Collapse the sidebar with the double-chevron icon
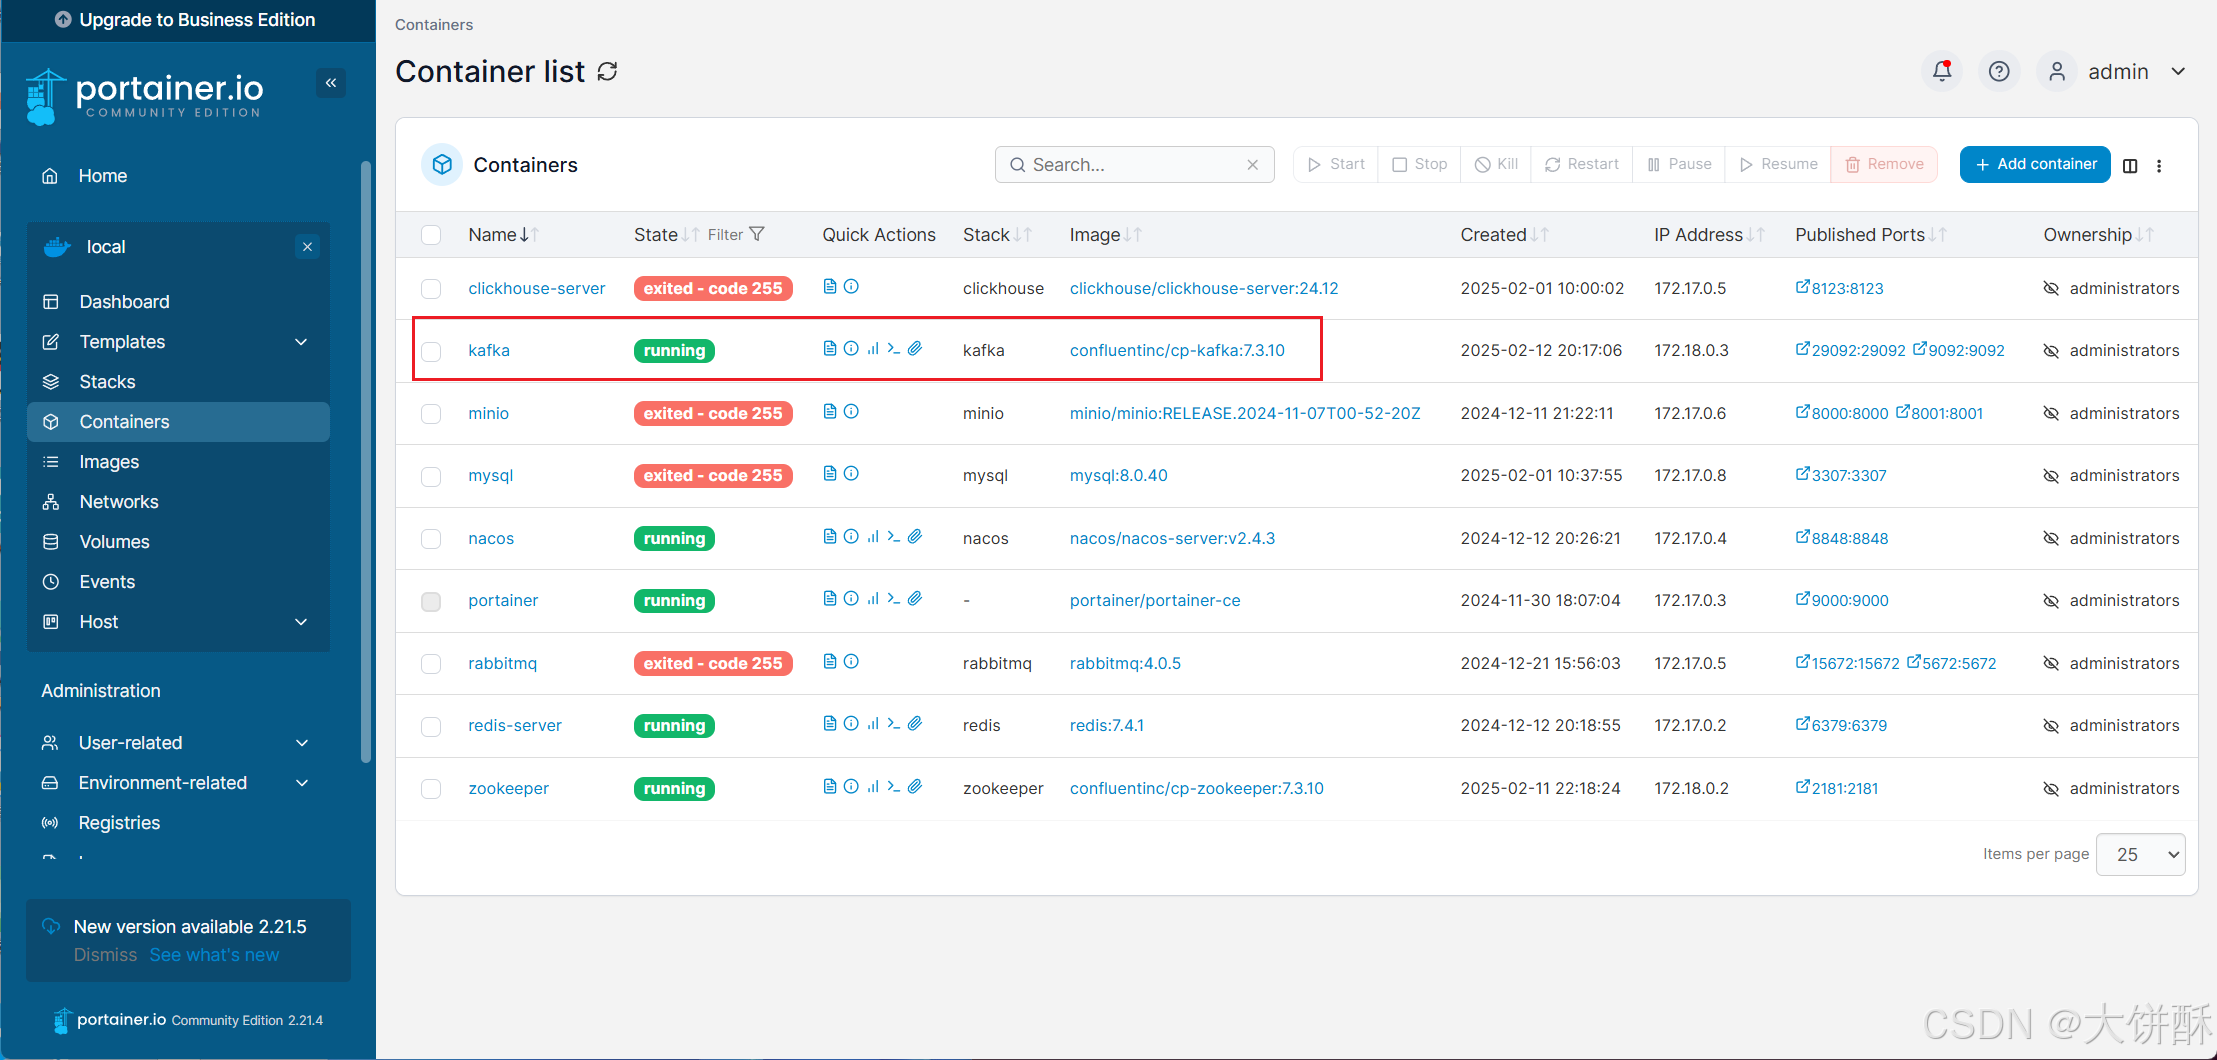The height and width of the screenshot is (1060, 2217). (331, 83)
